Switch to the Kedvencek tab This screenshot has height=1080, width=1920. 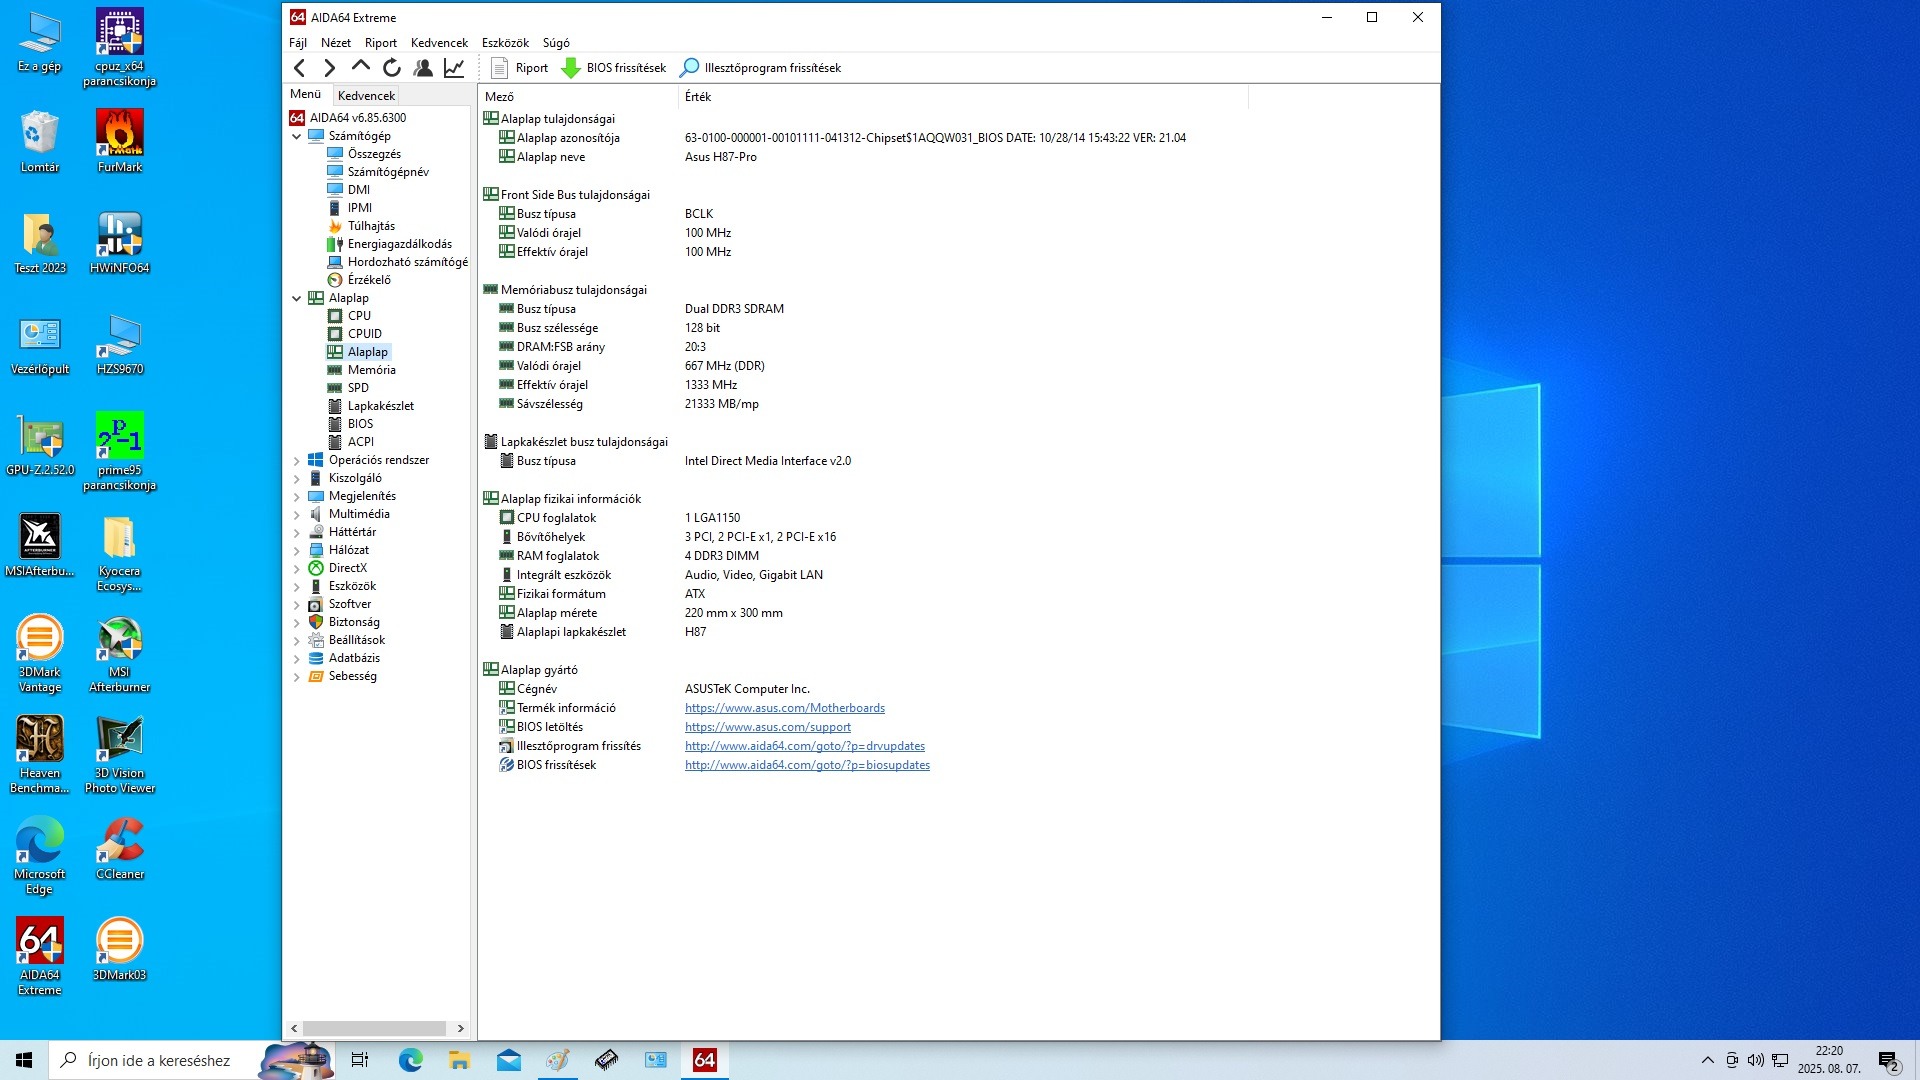click(366, 96)
